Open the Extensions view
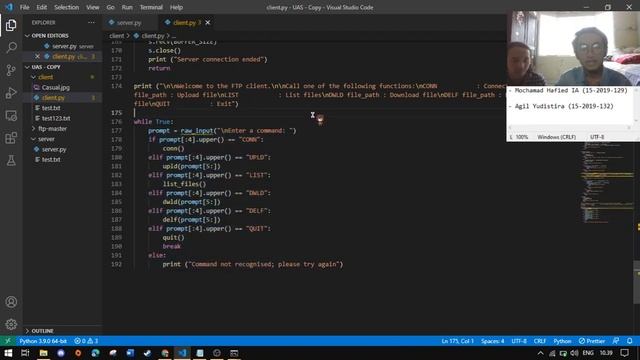Viewport: 640px width, 360px height. [11, 138]
